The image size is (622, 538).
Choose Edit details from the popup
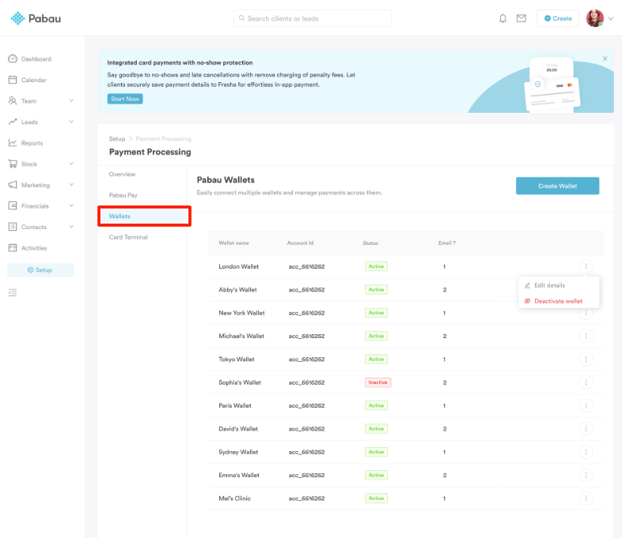coord(549,285)
